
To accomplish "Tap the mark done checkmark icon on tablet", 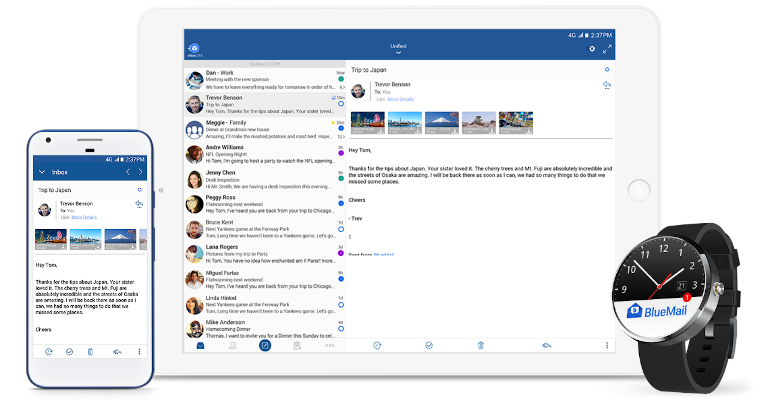I will pos(429,346).
